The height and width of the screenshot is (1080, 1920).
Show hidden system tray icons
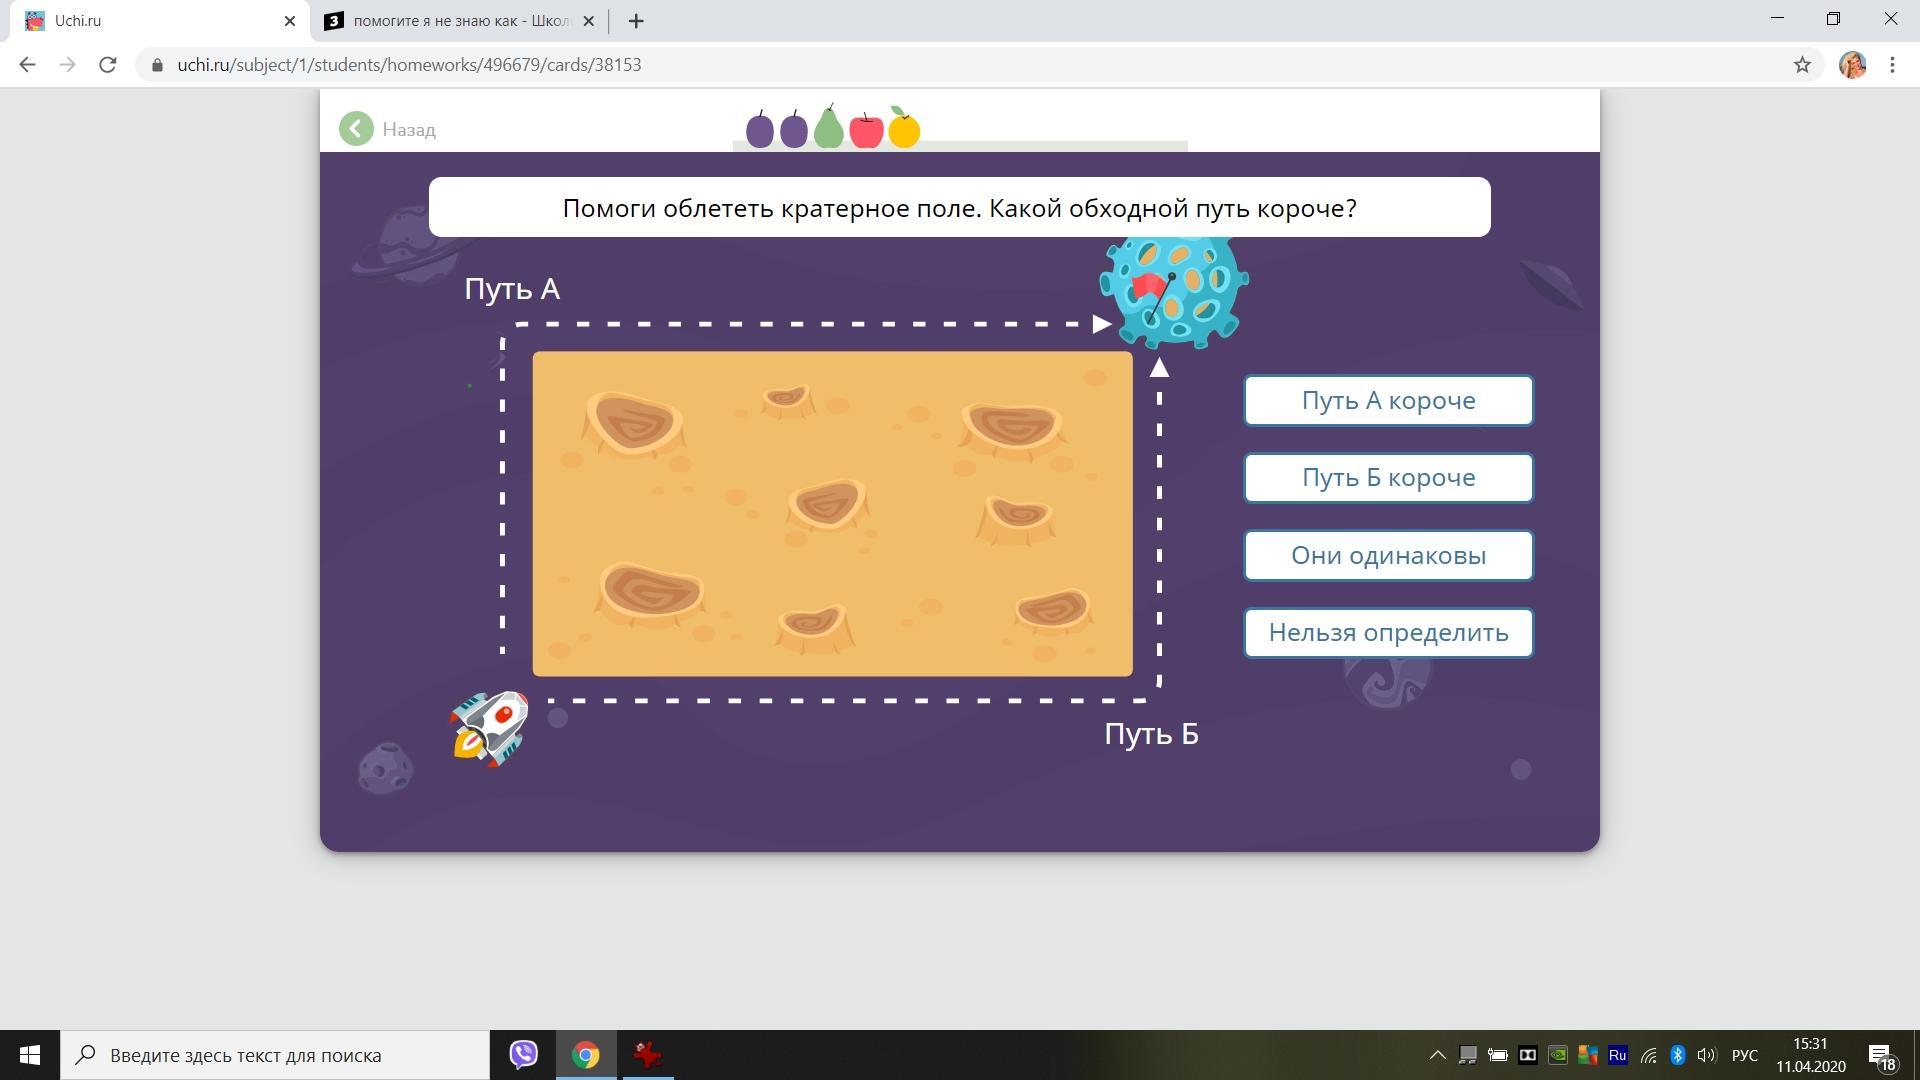click(1437, 1055)
